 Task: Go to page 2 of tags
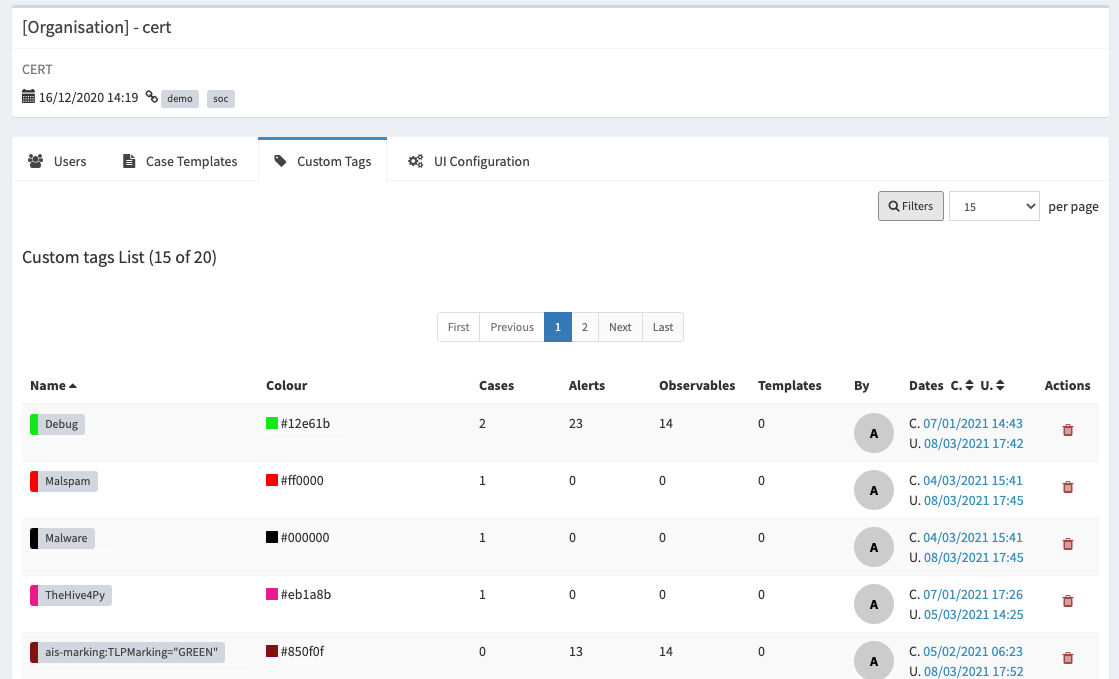tap(585, 327)
